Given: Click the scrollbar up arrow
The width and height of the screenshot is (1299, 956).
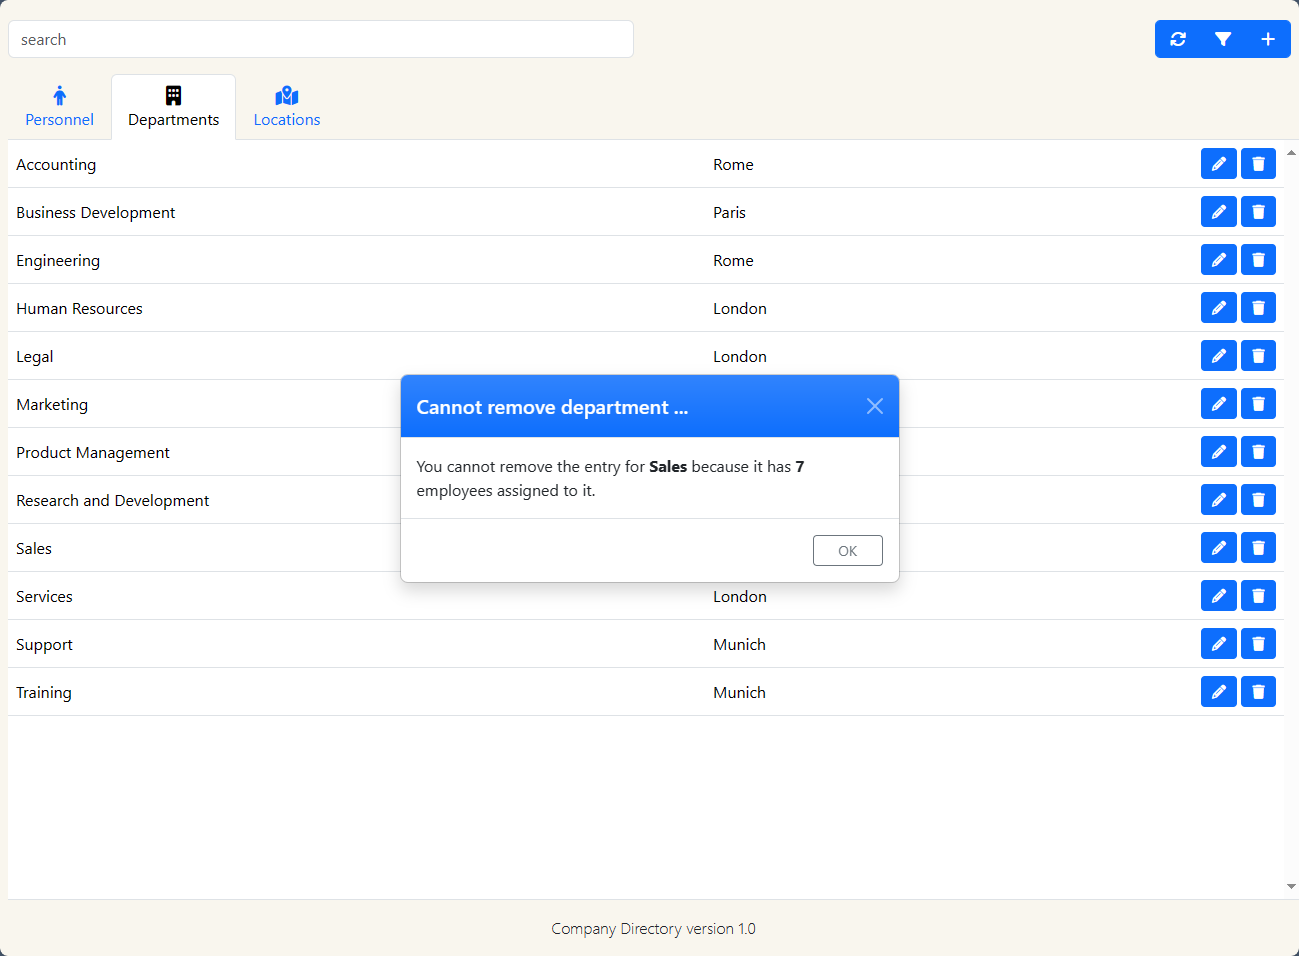Looking at the screenshot, I should click(1291, 153).
